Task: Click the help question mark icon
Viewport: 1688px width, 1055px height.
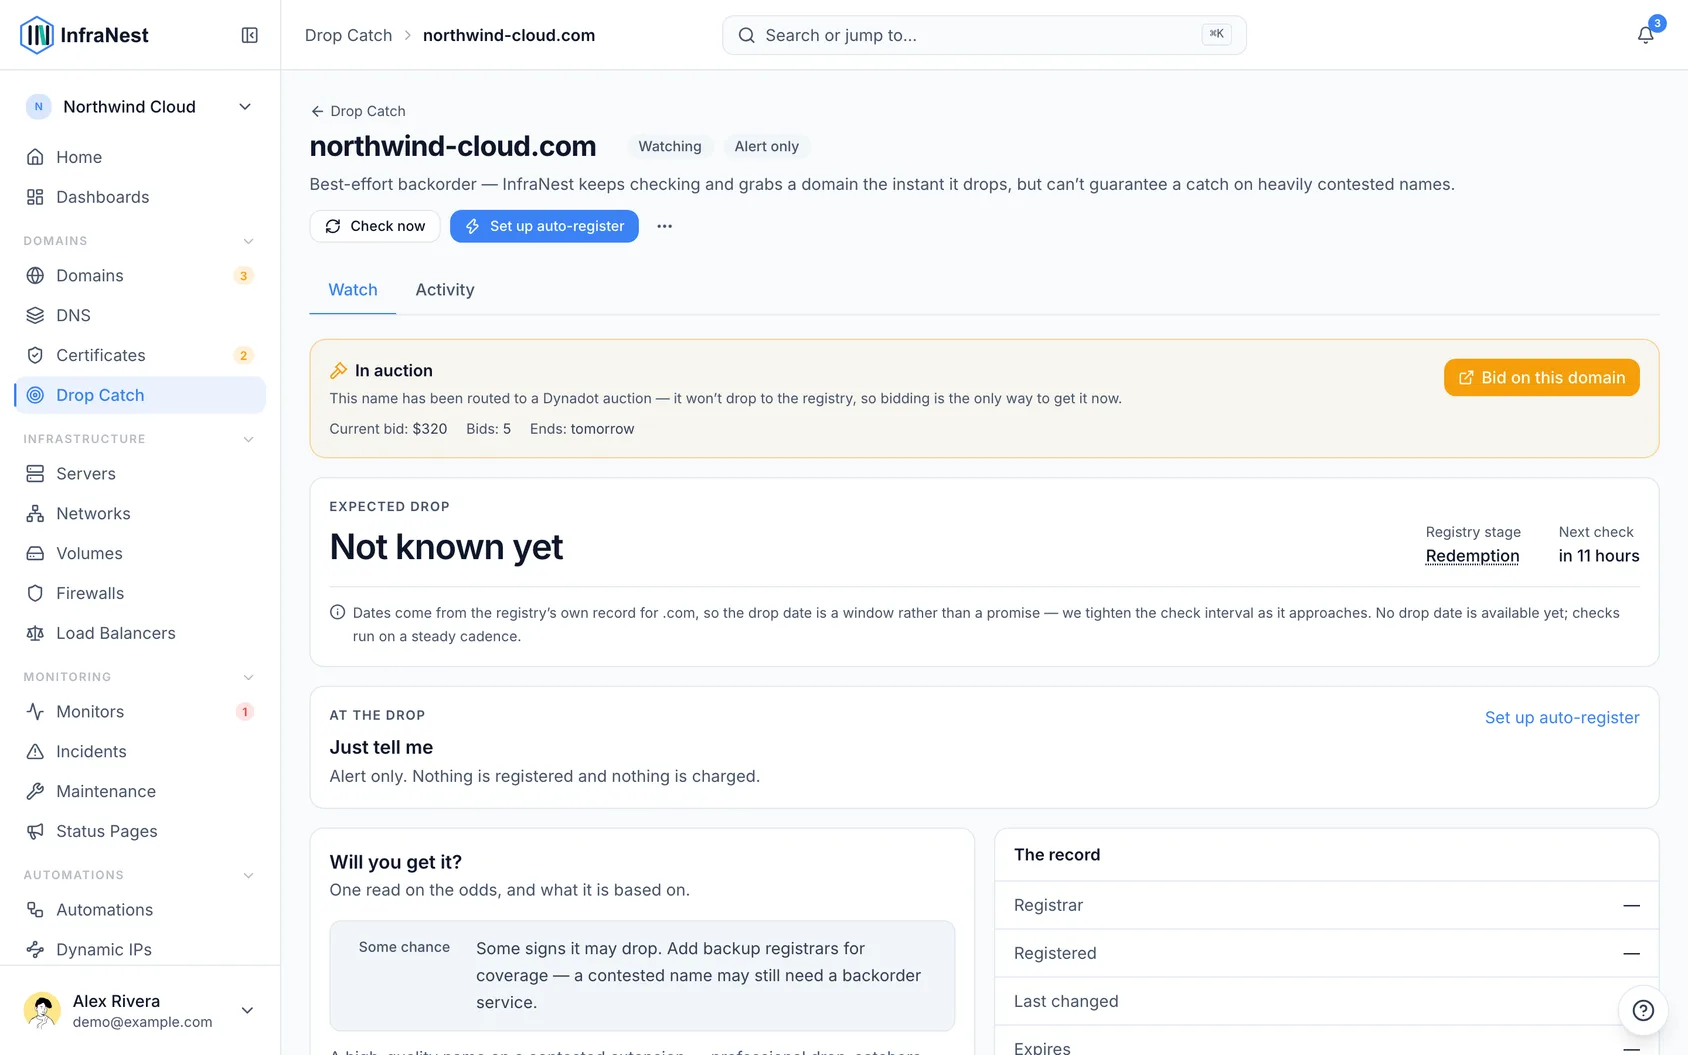Action: 1643,1010
